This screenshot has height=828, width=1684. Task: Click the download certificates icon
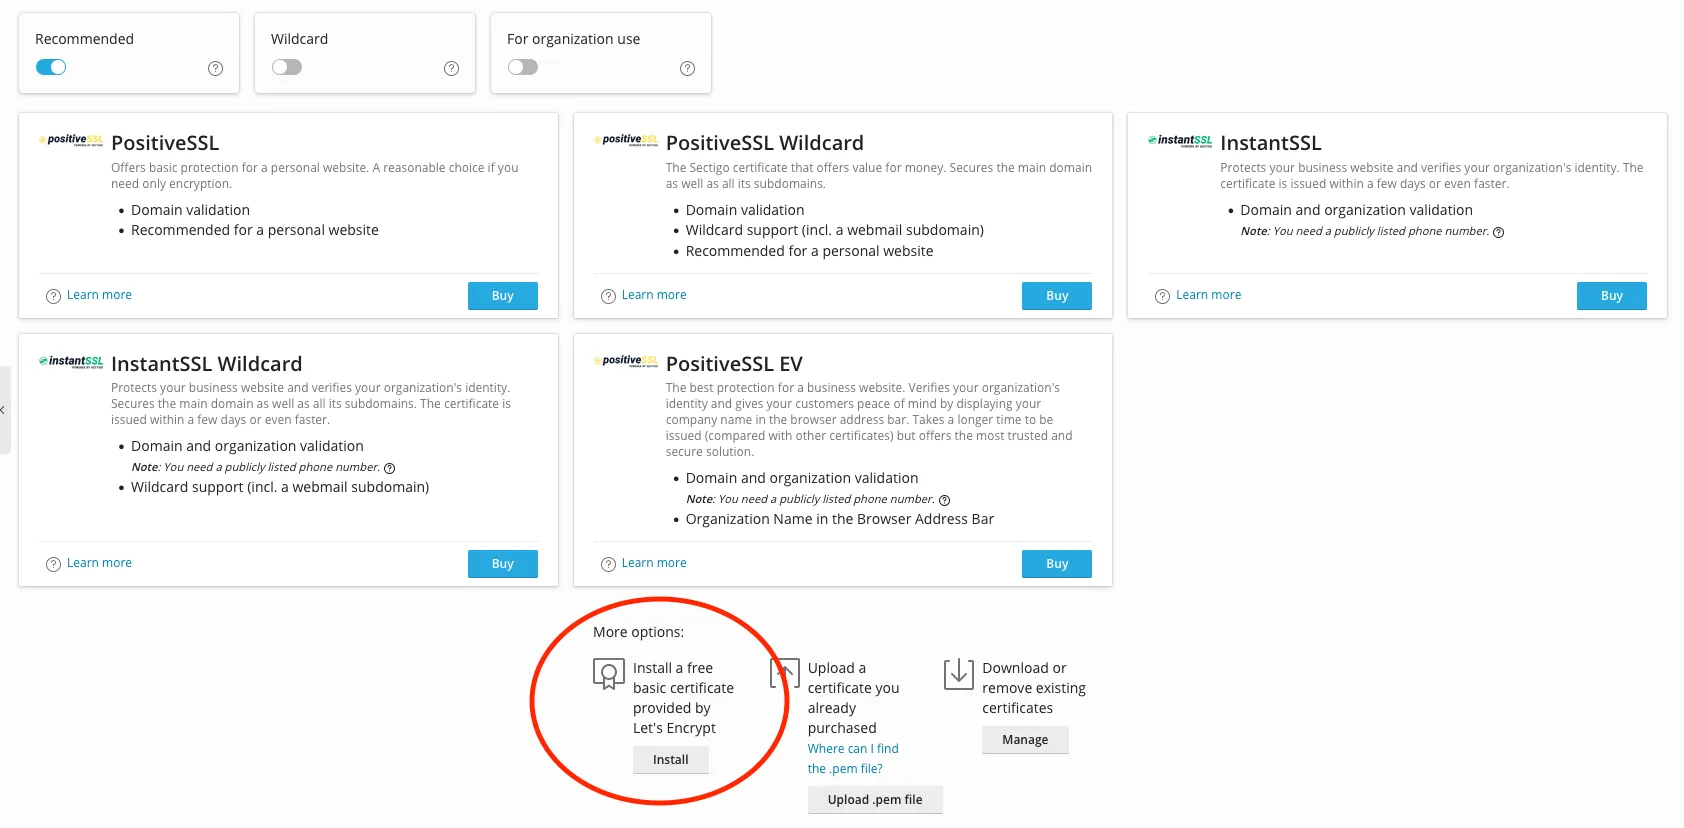[x=958, y=674]
